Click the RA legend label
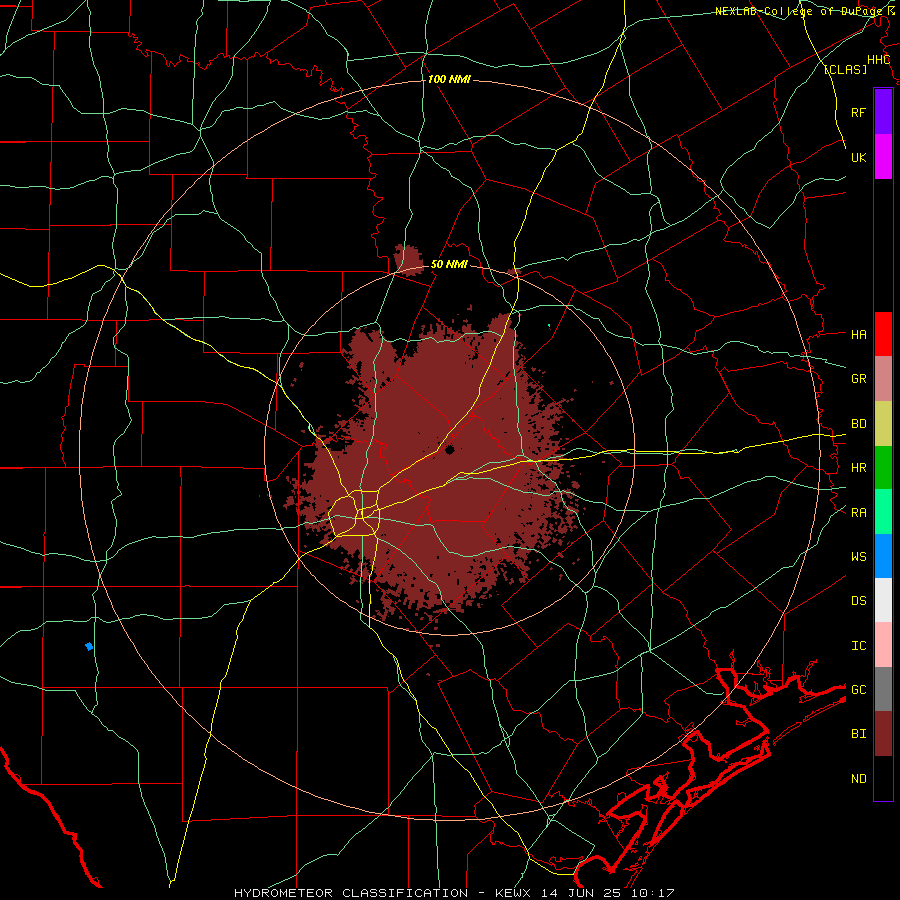Screen dimensions: 900x900 coord(858,513)
